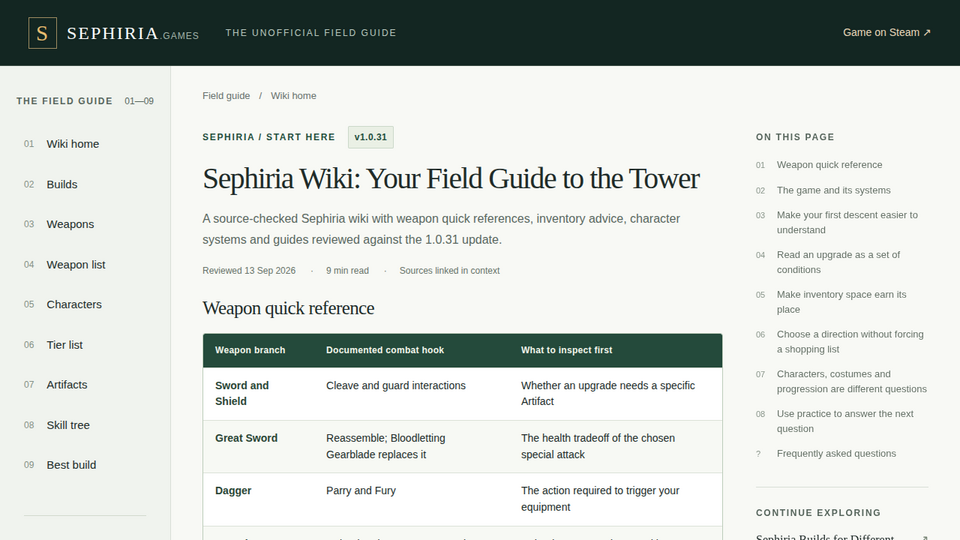Click the v1.0.31 version badge

370,137
